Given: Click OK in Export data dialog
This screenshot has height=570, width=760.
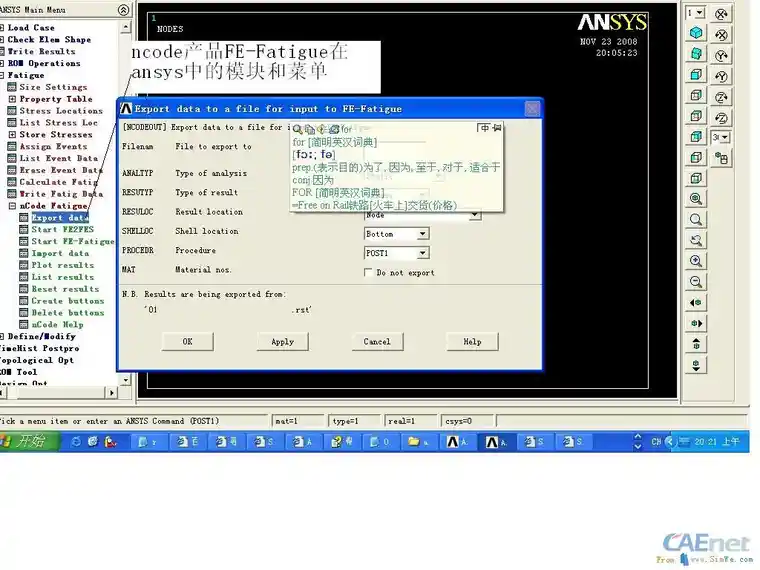Looking at the screenshot, I should (188, 342).
